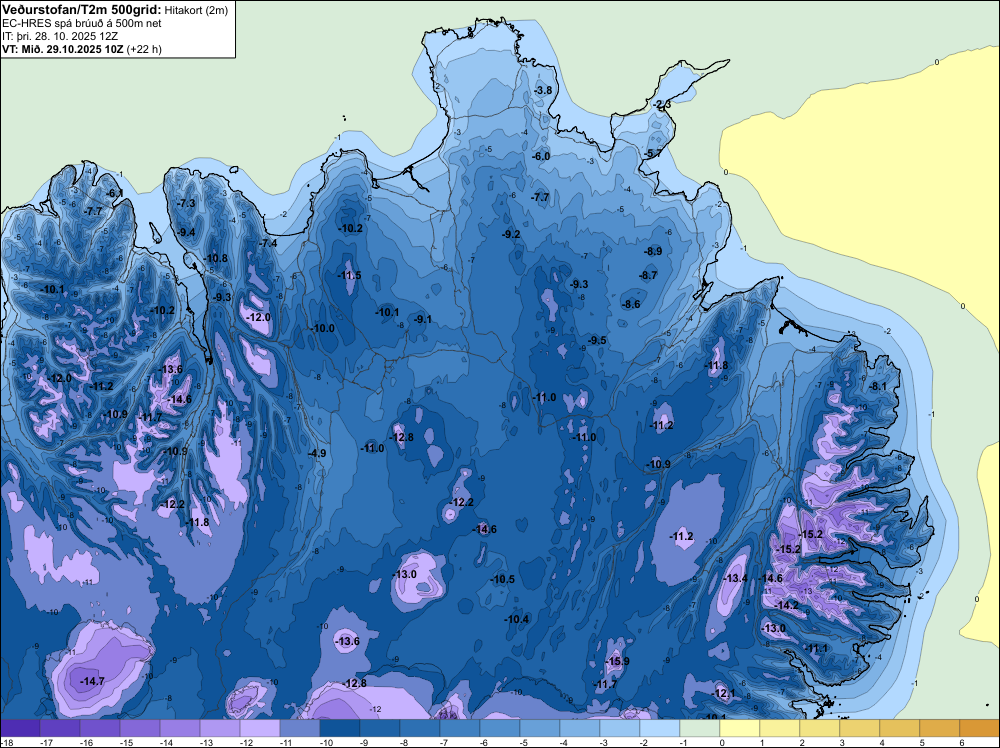This screenshot has width=1000, height=748.
Task: Click the map temperature value "-8.7"
Action: pos(648,275)
